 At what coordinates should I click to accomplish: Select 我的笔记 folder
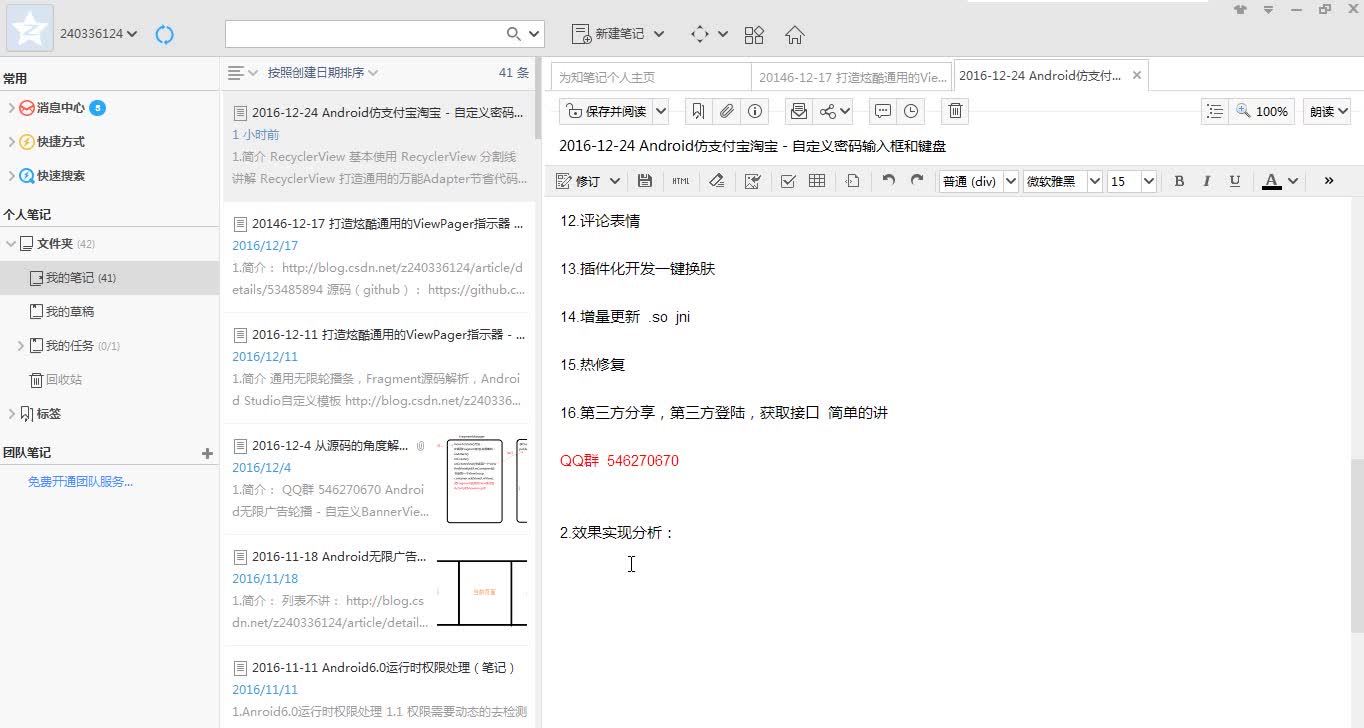pyautogui.click(x=109, y=278)
